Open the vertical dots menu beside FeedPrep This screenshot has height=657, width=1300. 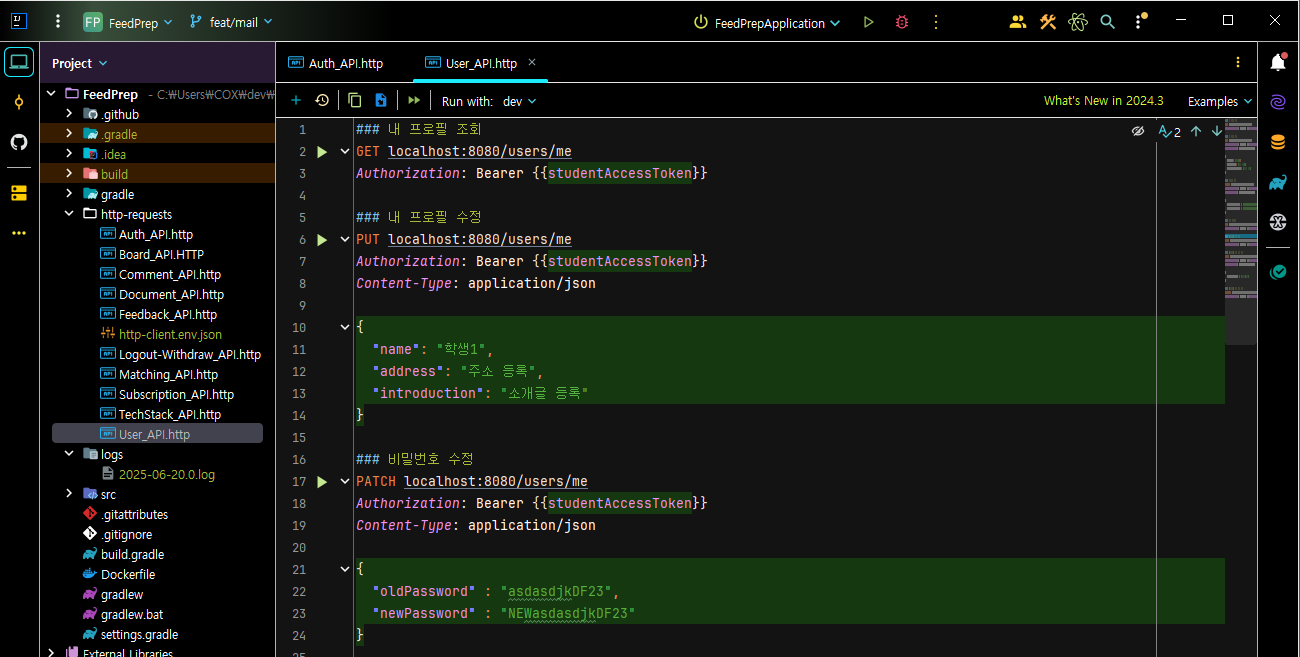pos(58,21)
